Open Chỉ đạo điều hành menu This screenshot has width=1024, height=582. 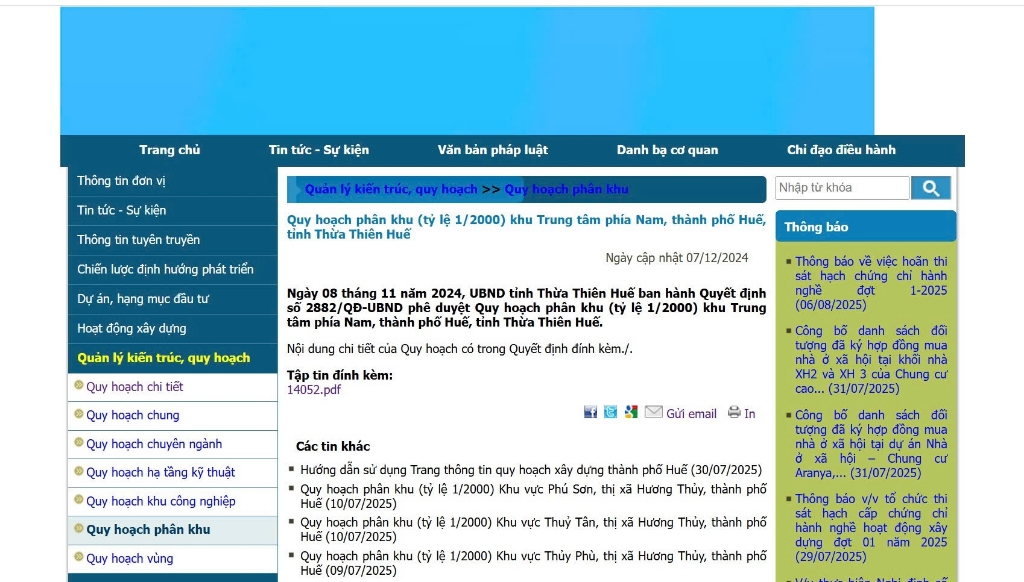(x=841, y=150)
